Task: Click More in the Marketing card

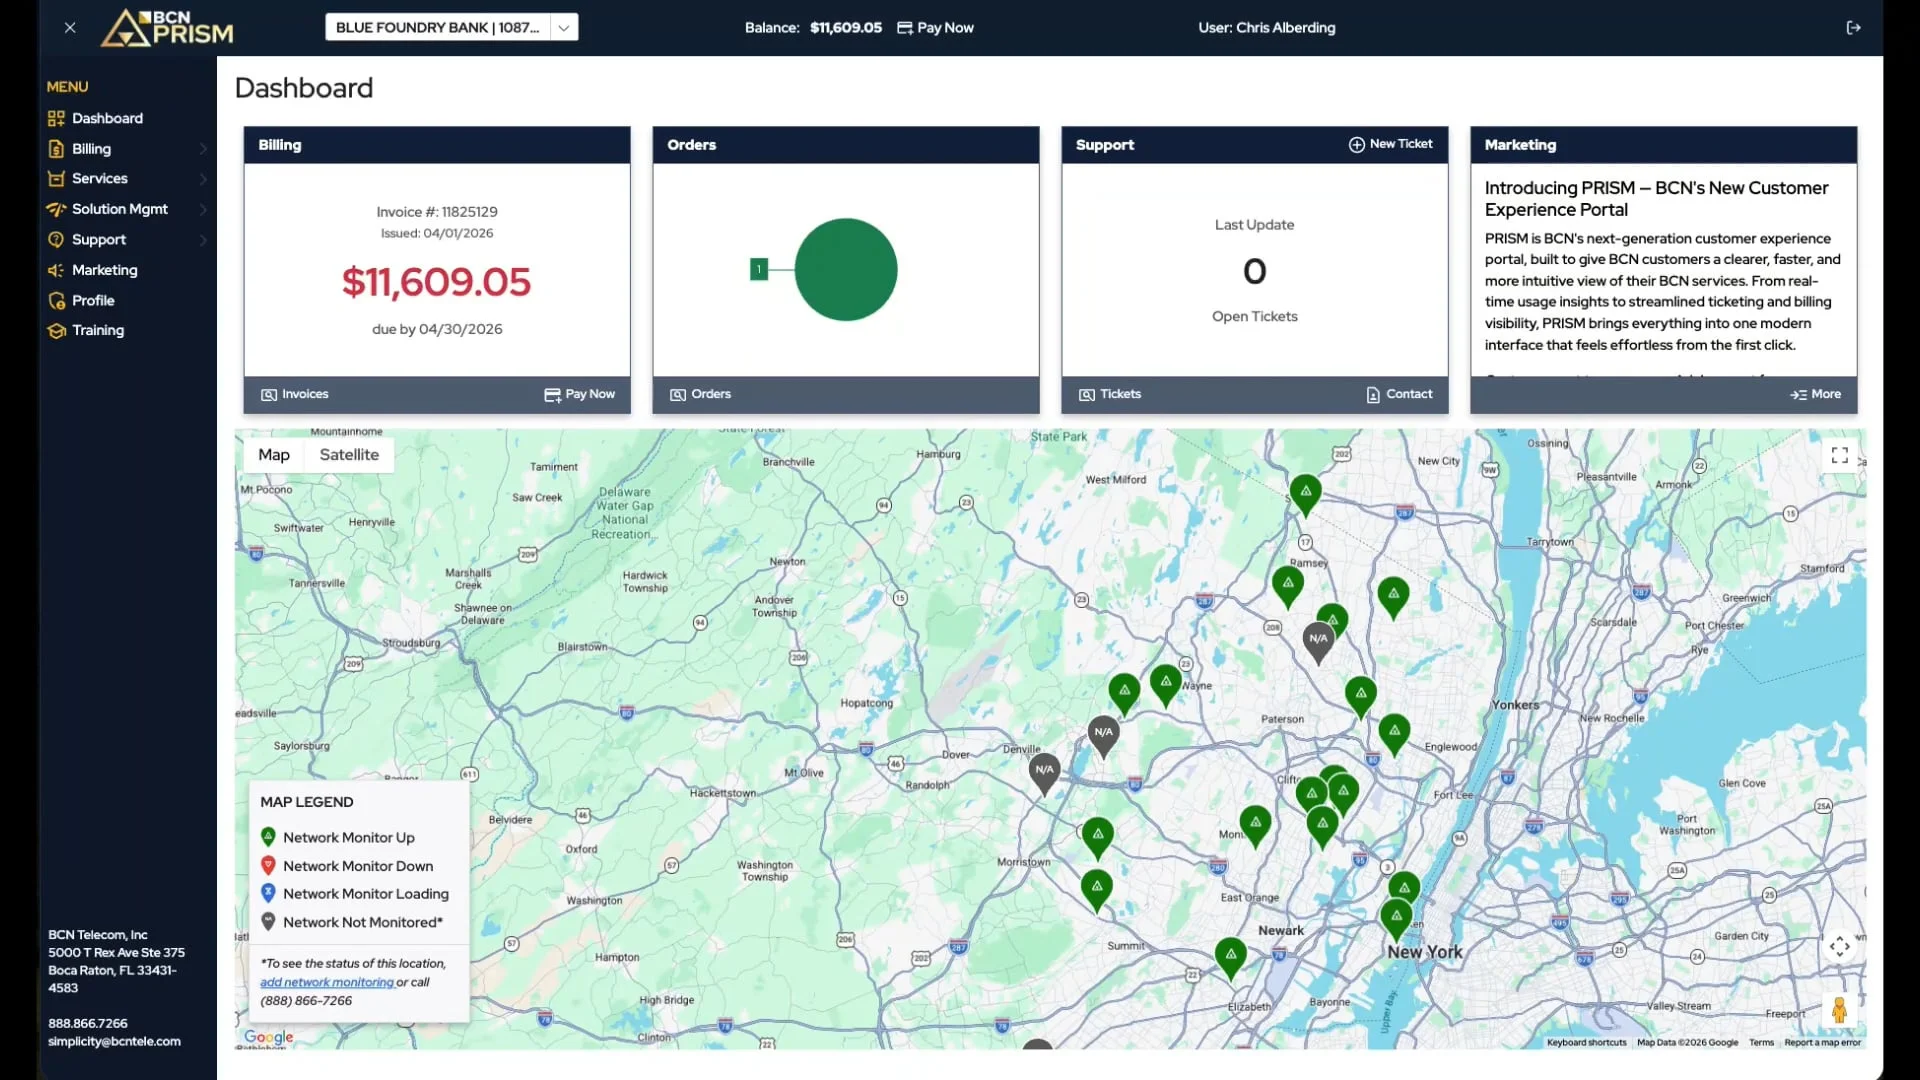Action: (x=1816, y=395)
